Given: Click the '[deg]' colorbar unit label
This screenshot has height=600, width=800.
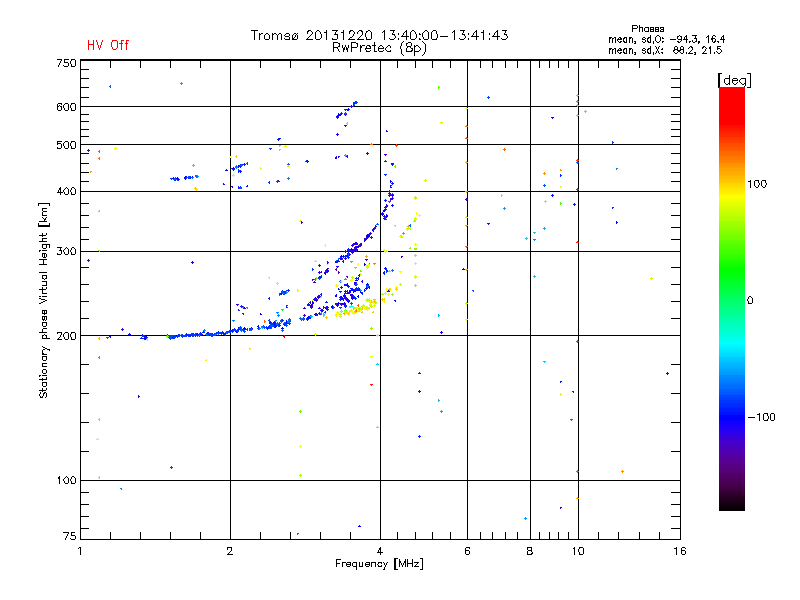Looking at the screenshot, I should click(x=734, y=81).
